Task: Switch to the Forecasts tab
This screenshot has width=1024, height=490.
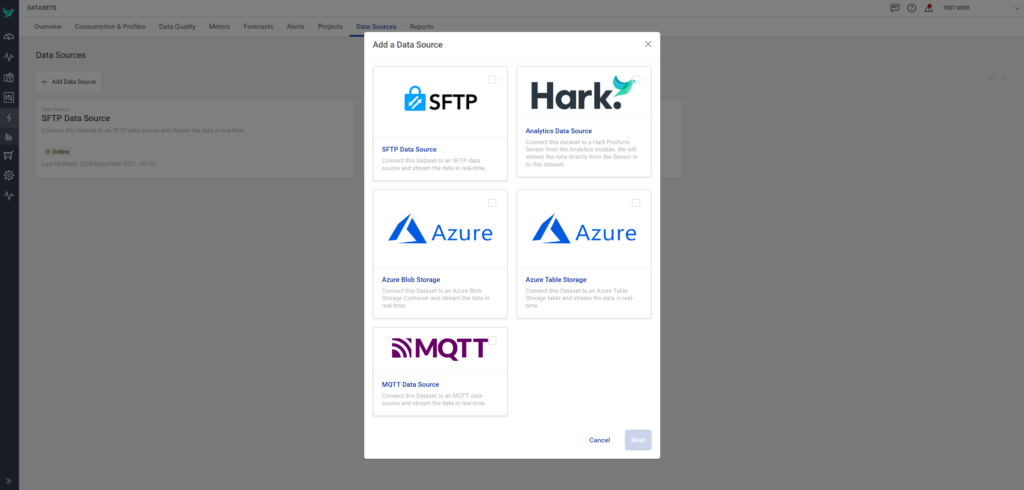Action: [258, 27]
